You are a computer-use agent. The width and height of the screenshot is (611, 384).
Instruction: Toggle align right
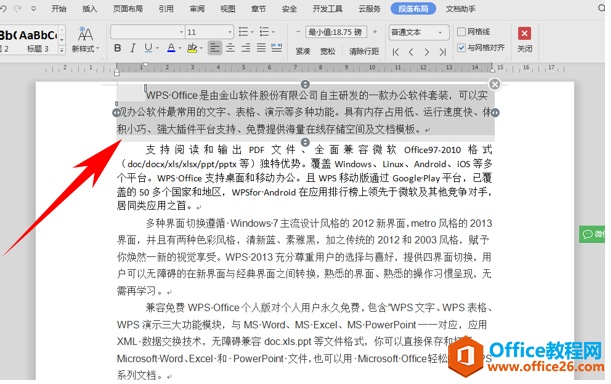(245, 48)
